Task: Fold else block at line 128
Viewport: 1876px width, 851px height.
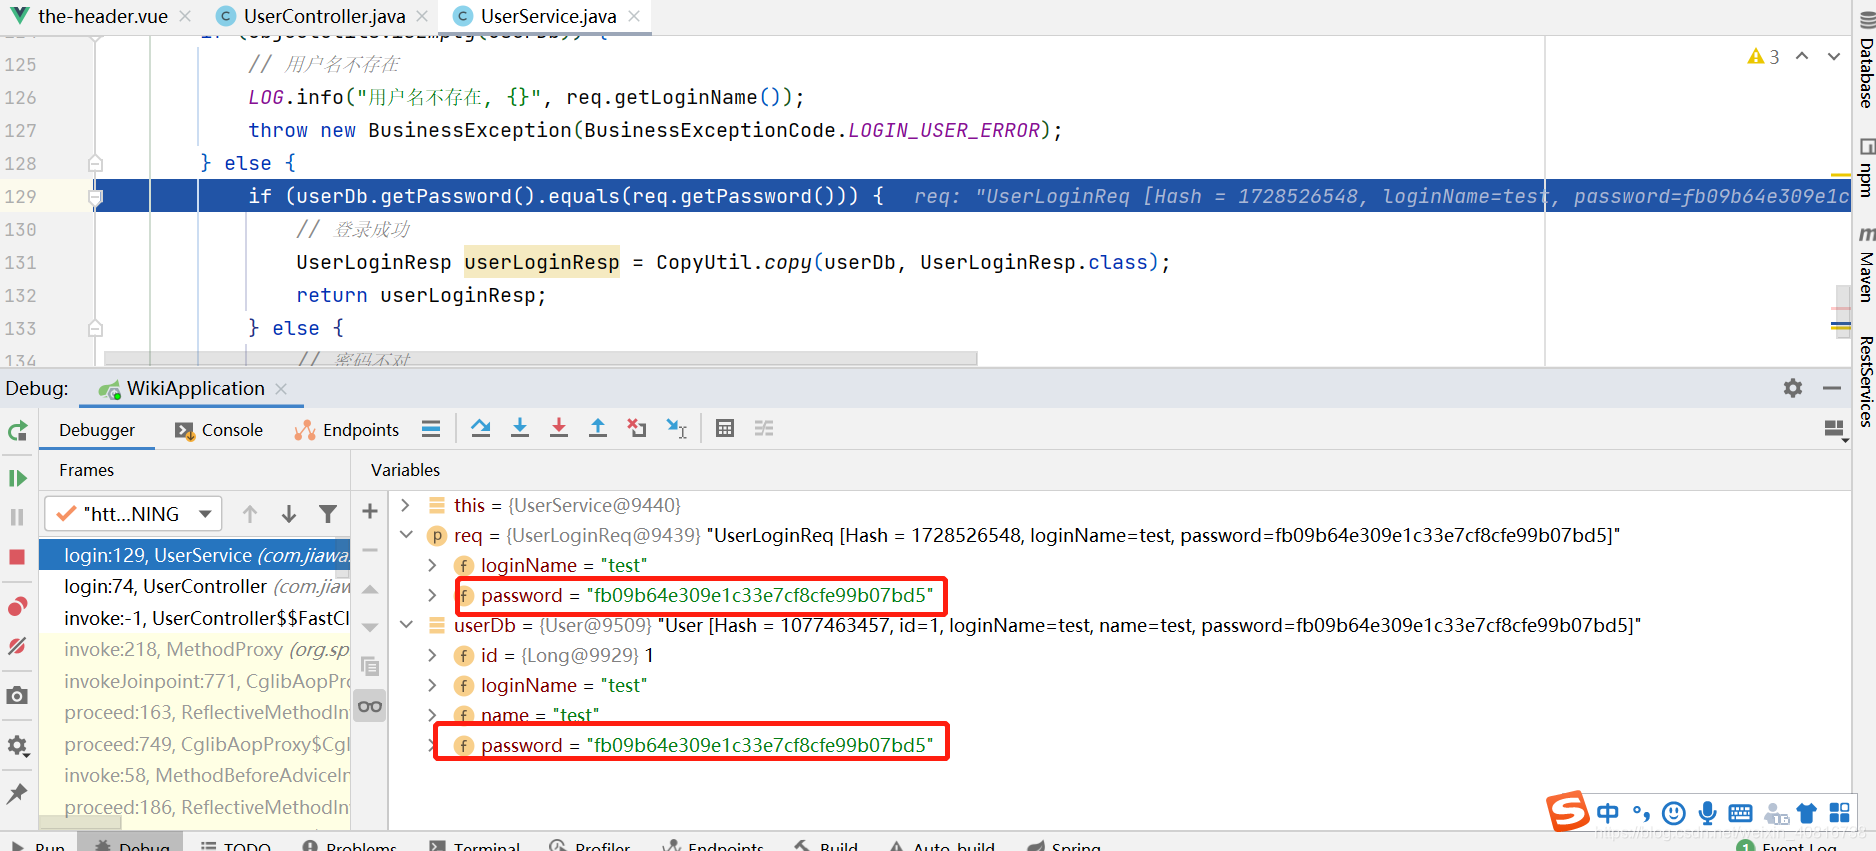Action: [x=95, y=163]
